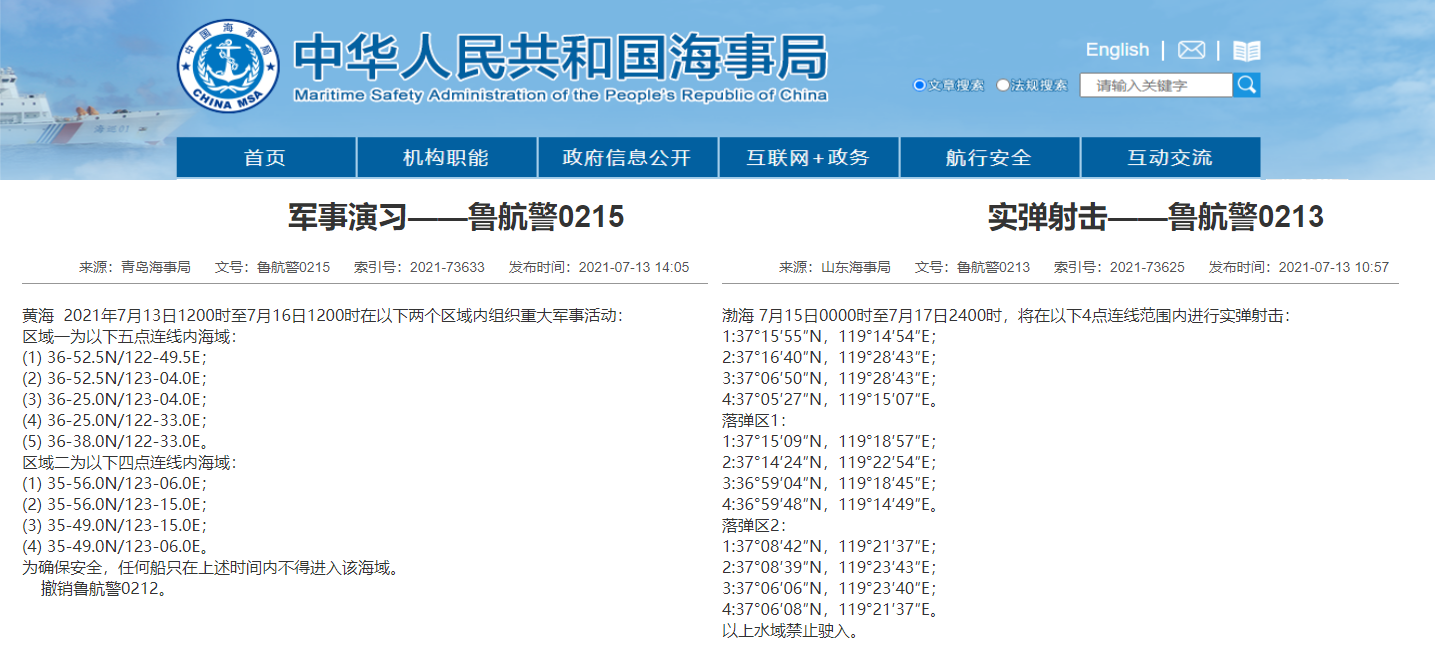Open the 互动交流 menu
Viewport: 1436px width, 656px height.
[1170, 158]
